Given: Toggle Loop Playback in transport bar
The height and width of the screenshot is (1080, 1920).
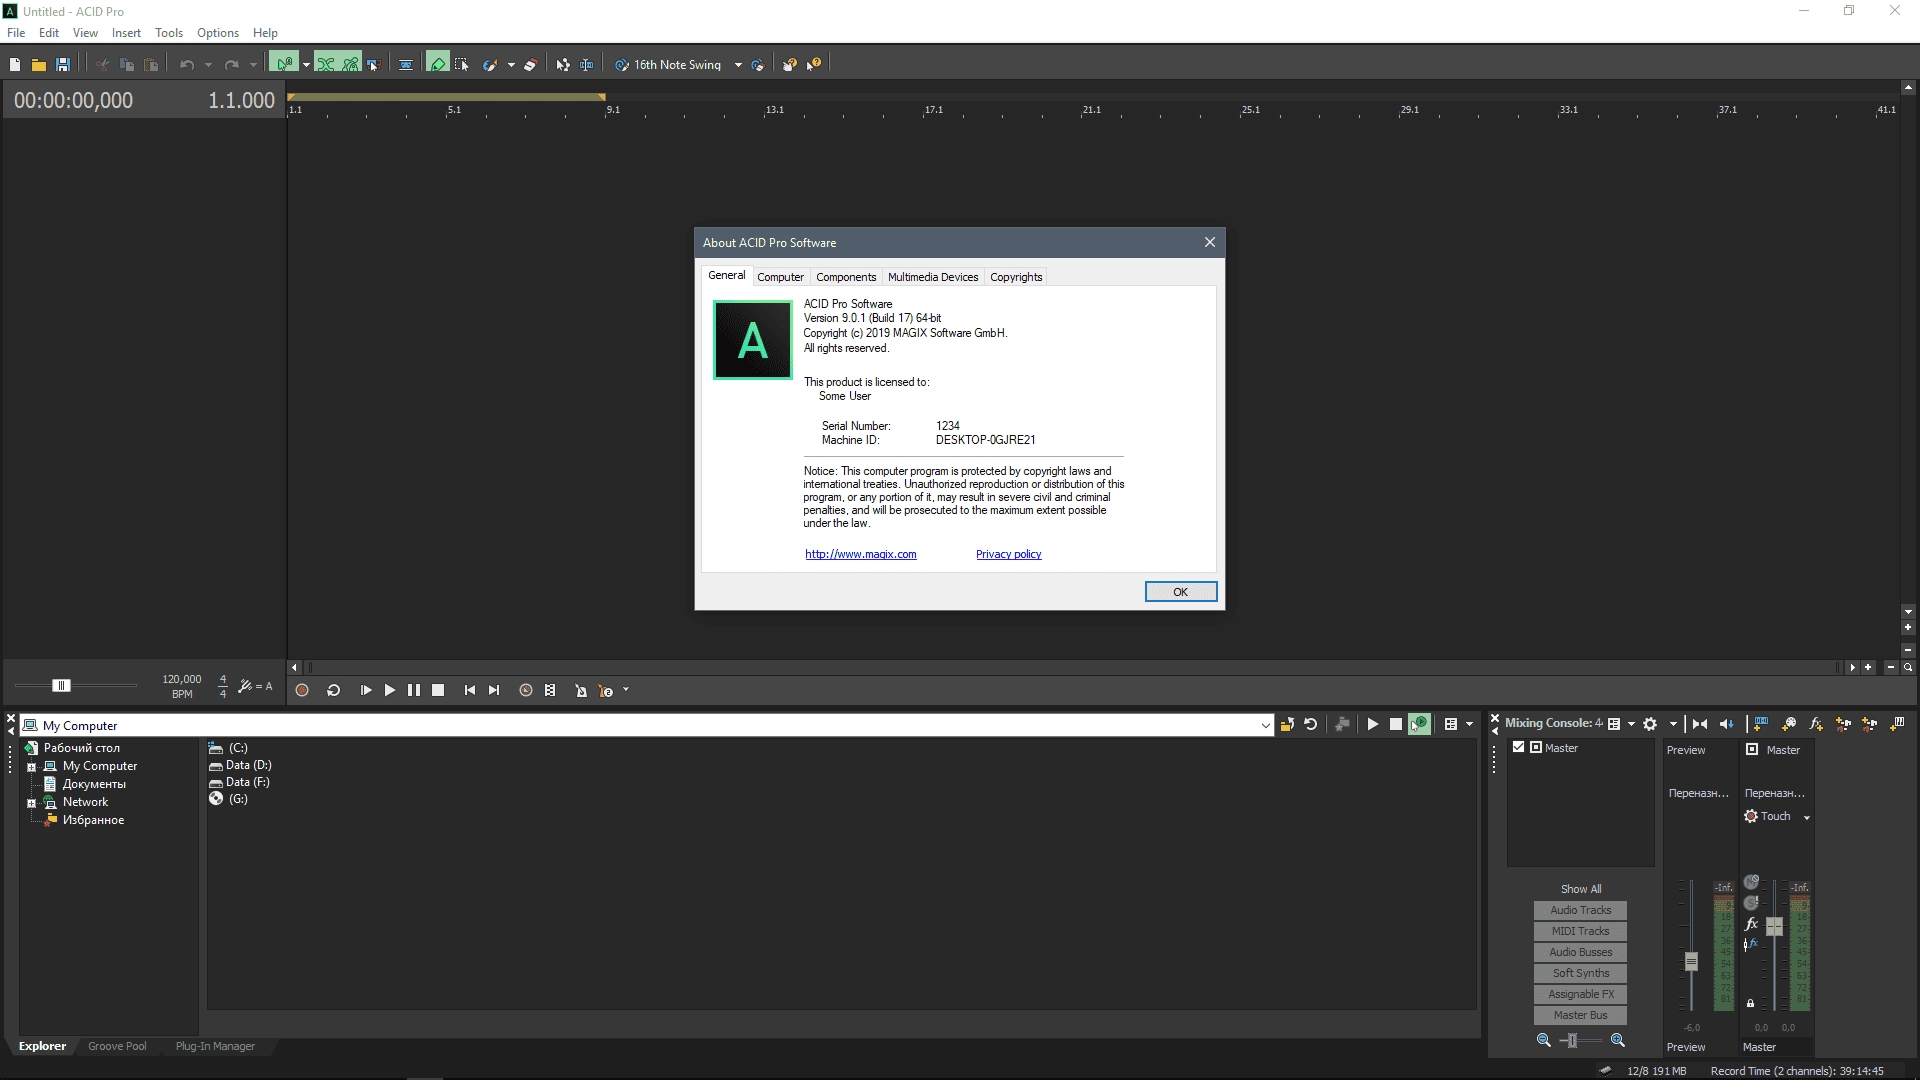Looking at the screenshot, I should coord(333,691).
